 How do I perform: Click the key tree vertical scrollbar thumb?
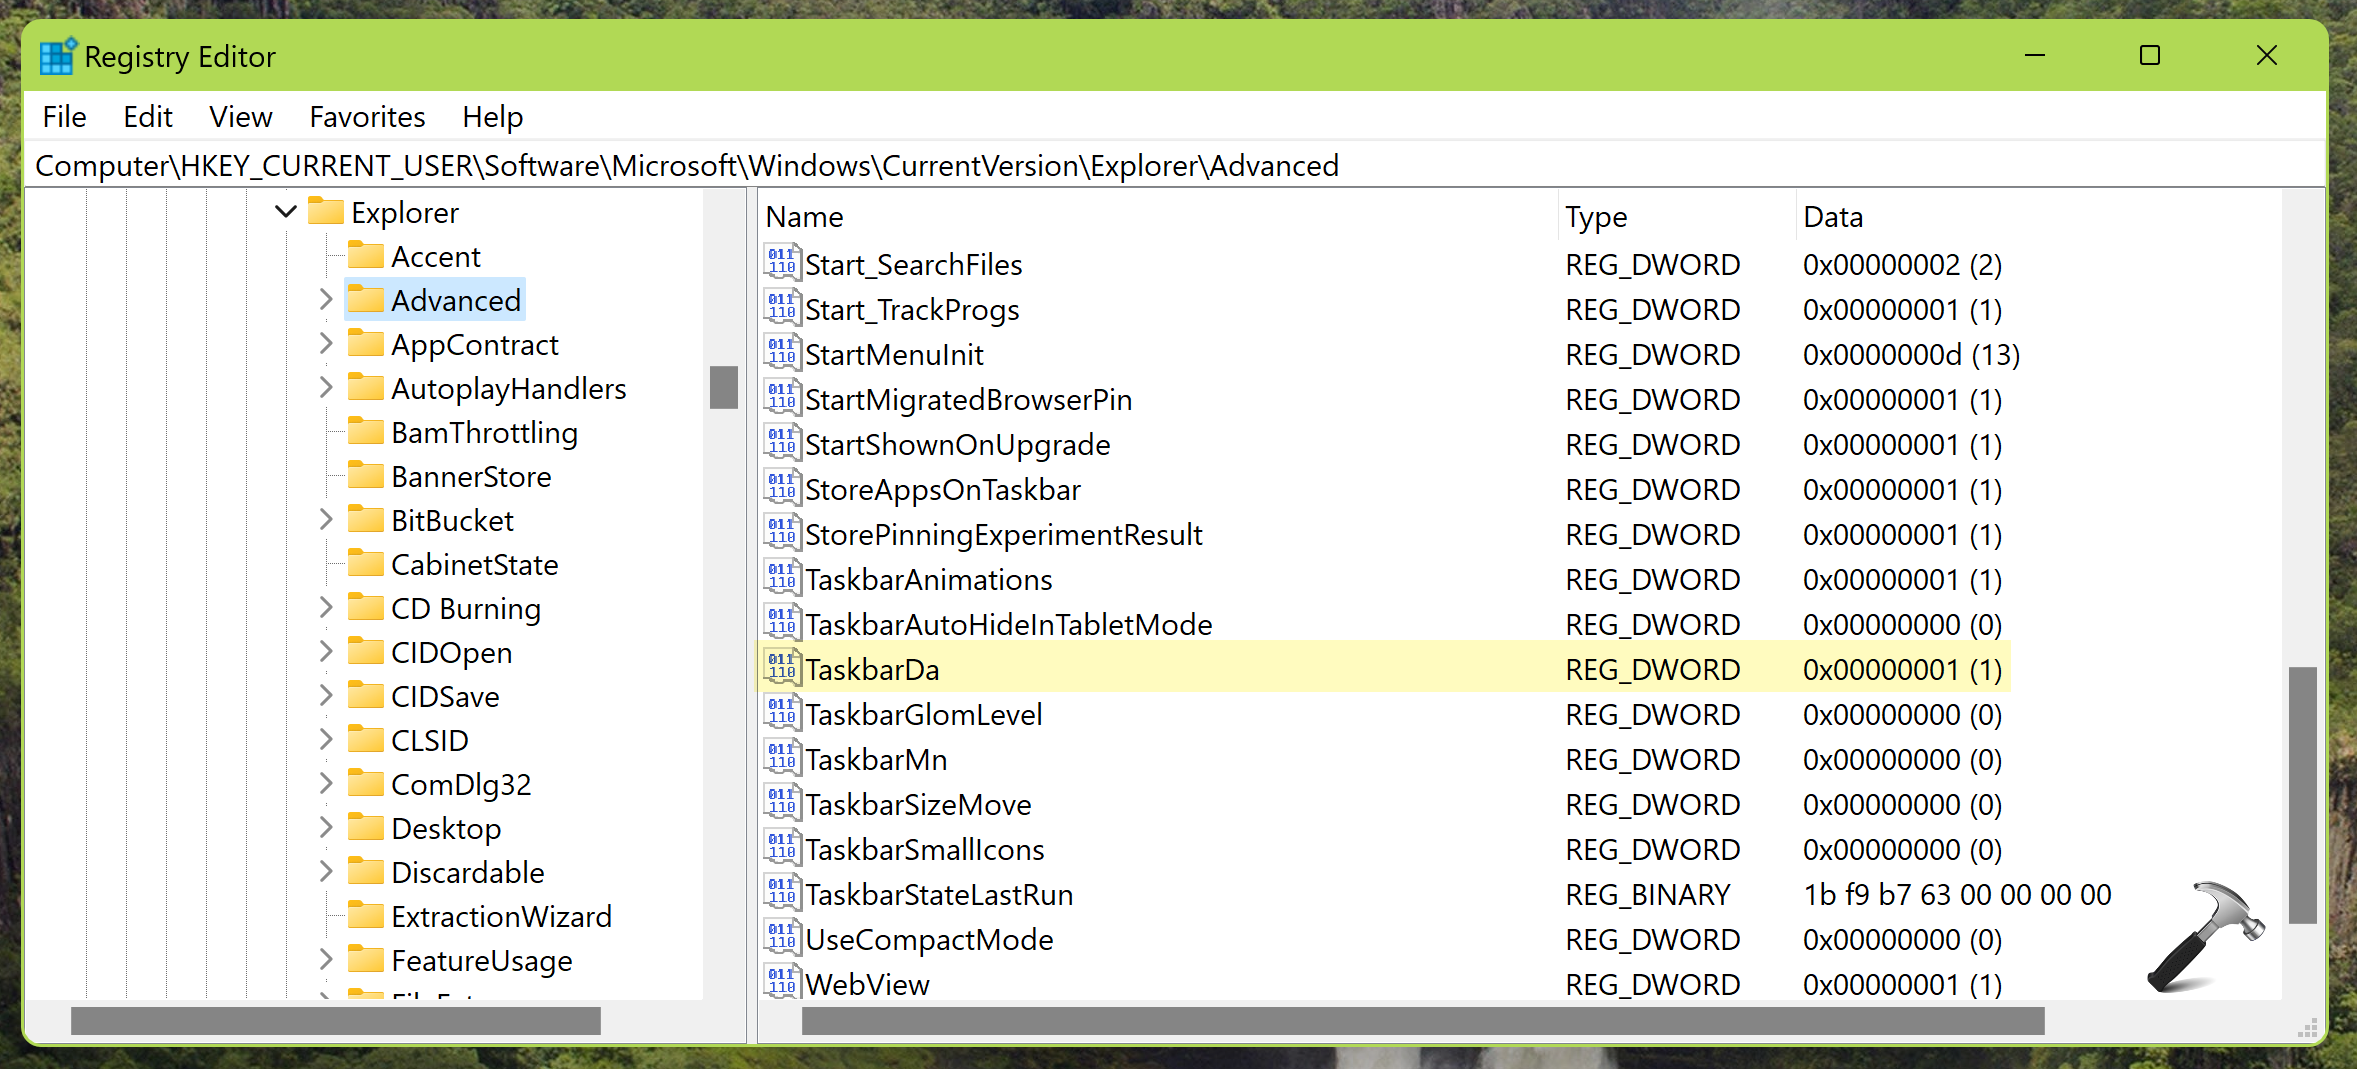pyautogui.click(x=724, y=387)
